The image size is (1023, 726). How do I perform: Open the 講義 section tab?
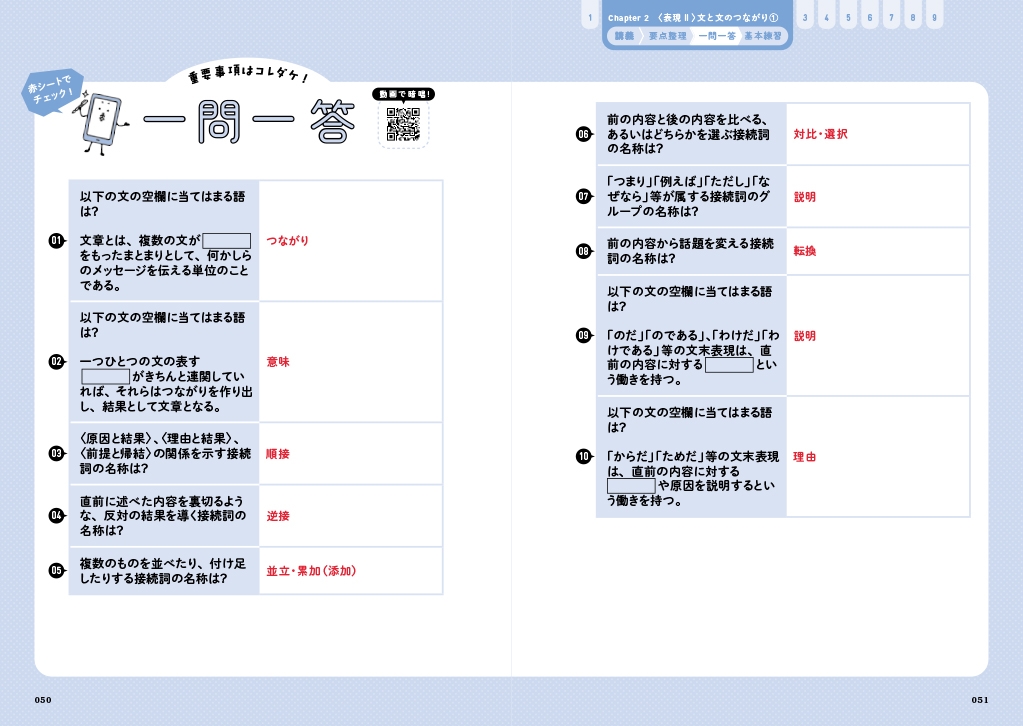pyautogui.click(x=624, y=36)
